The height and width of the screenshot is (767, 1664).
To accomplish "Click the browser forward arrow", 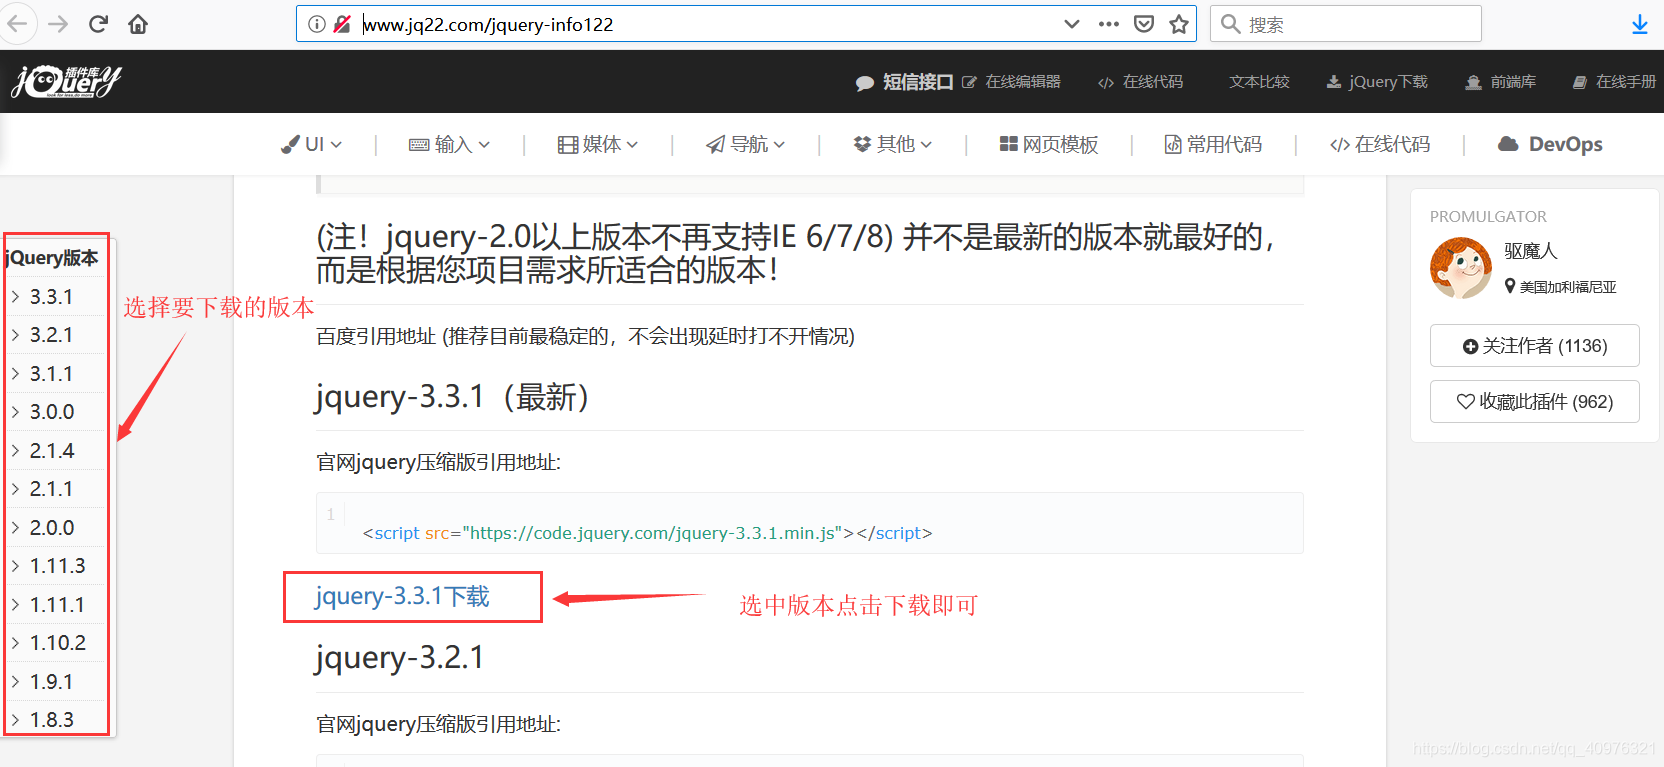I will click(x=58, y=24).
